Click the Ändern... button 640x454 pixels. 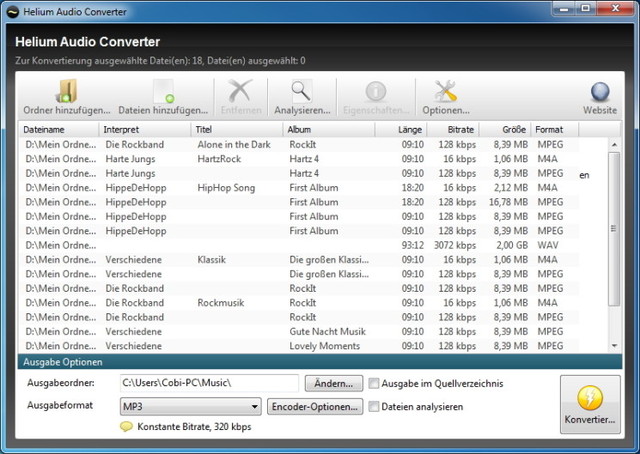coord(334,384)
